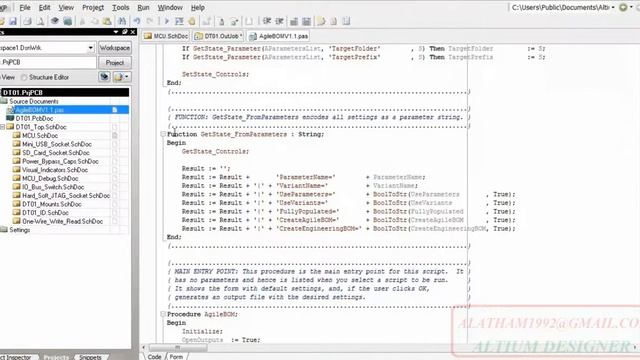Image resolution: width=640 pixels, height=360 pixels.
Task: Collapse the GetState_FromParameters function fold
Action: (x=163, y=134)
